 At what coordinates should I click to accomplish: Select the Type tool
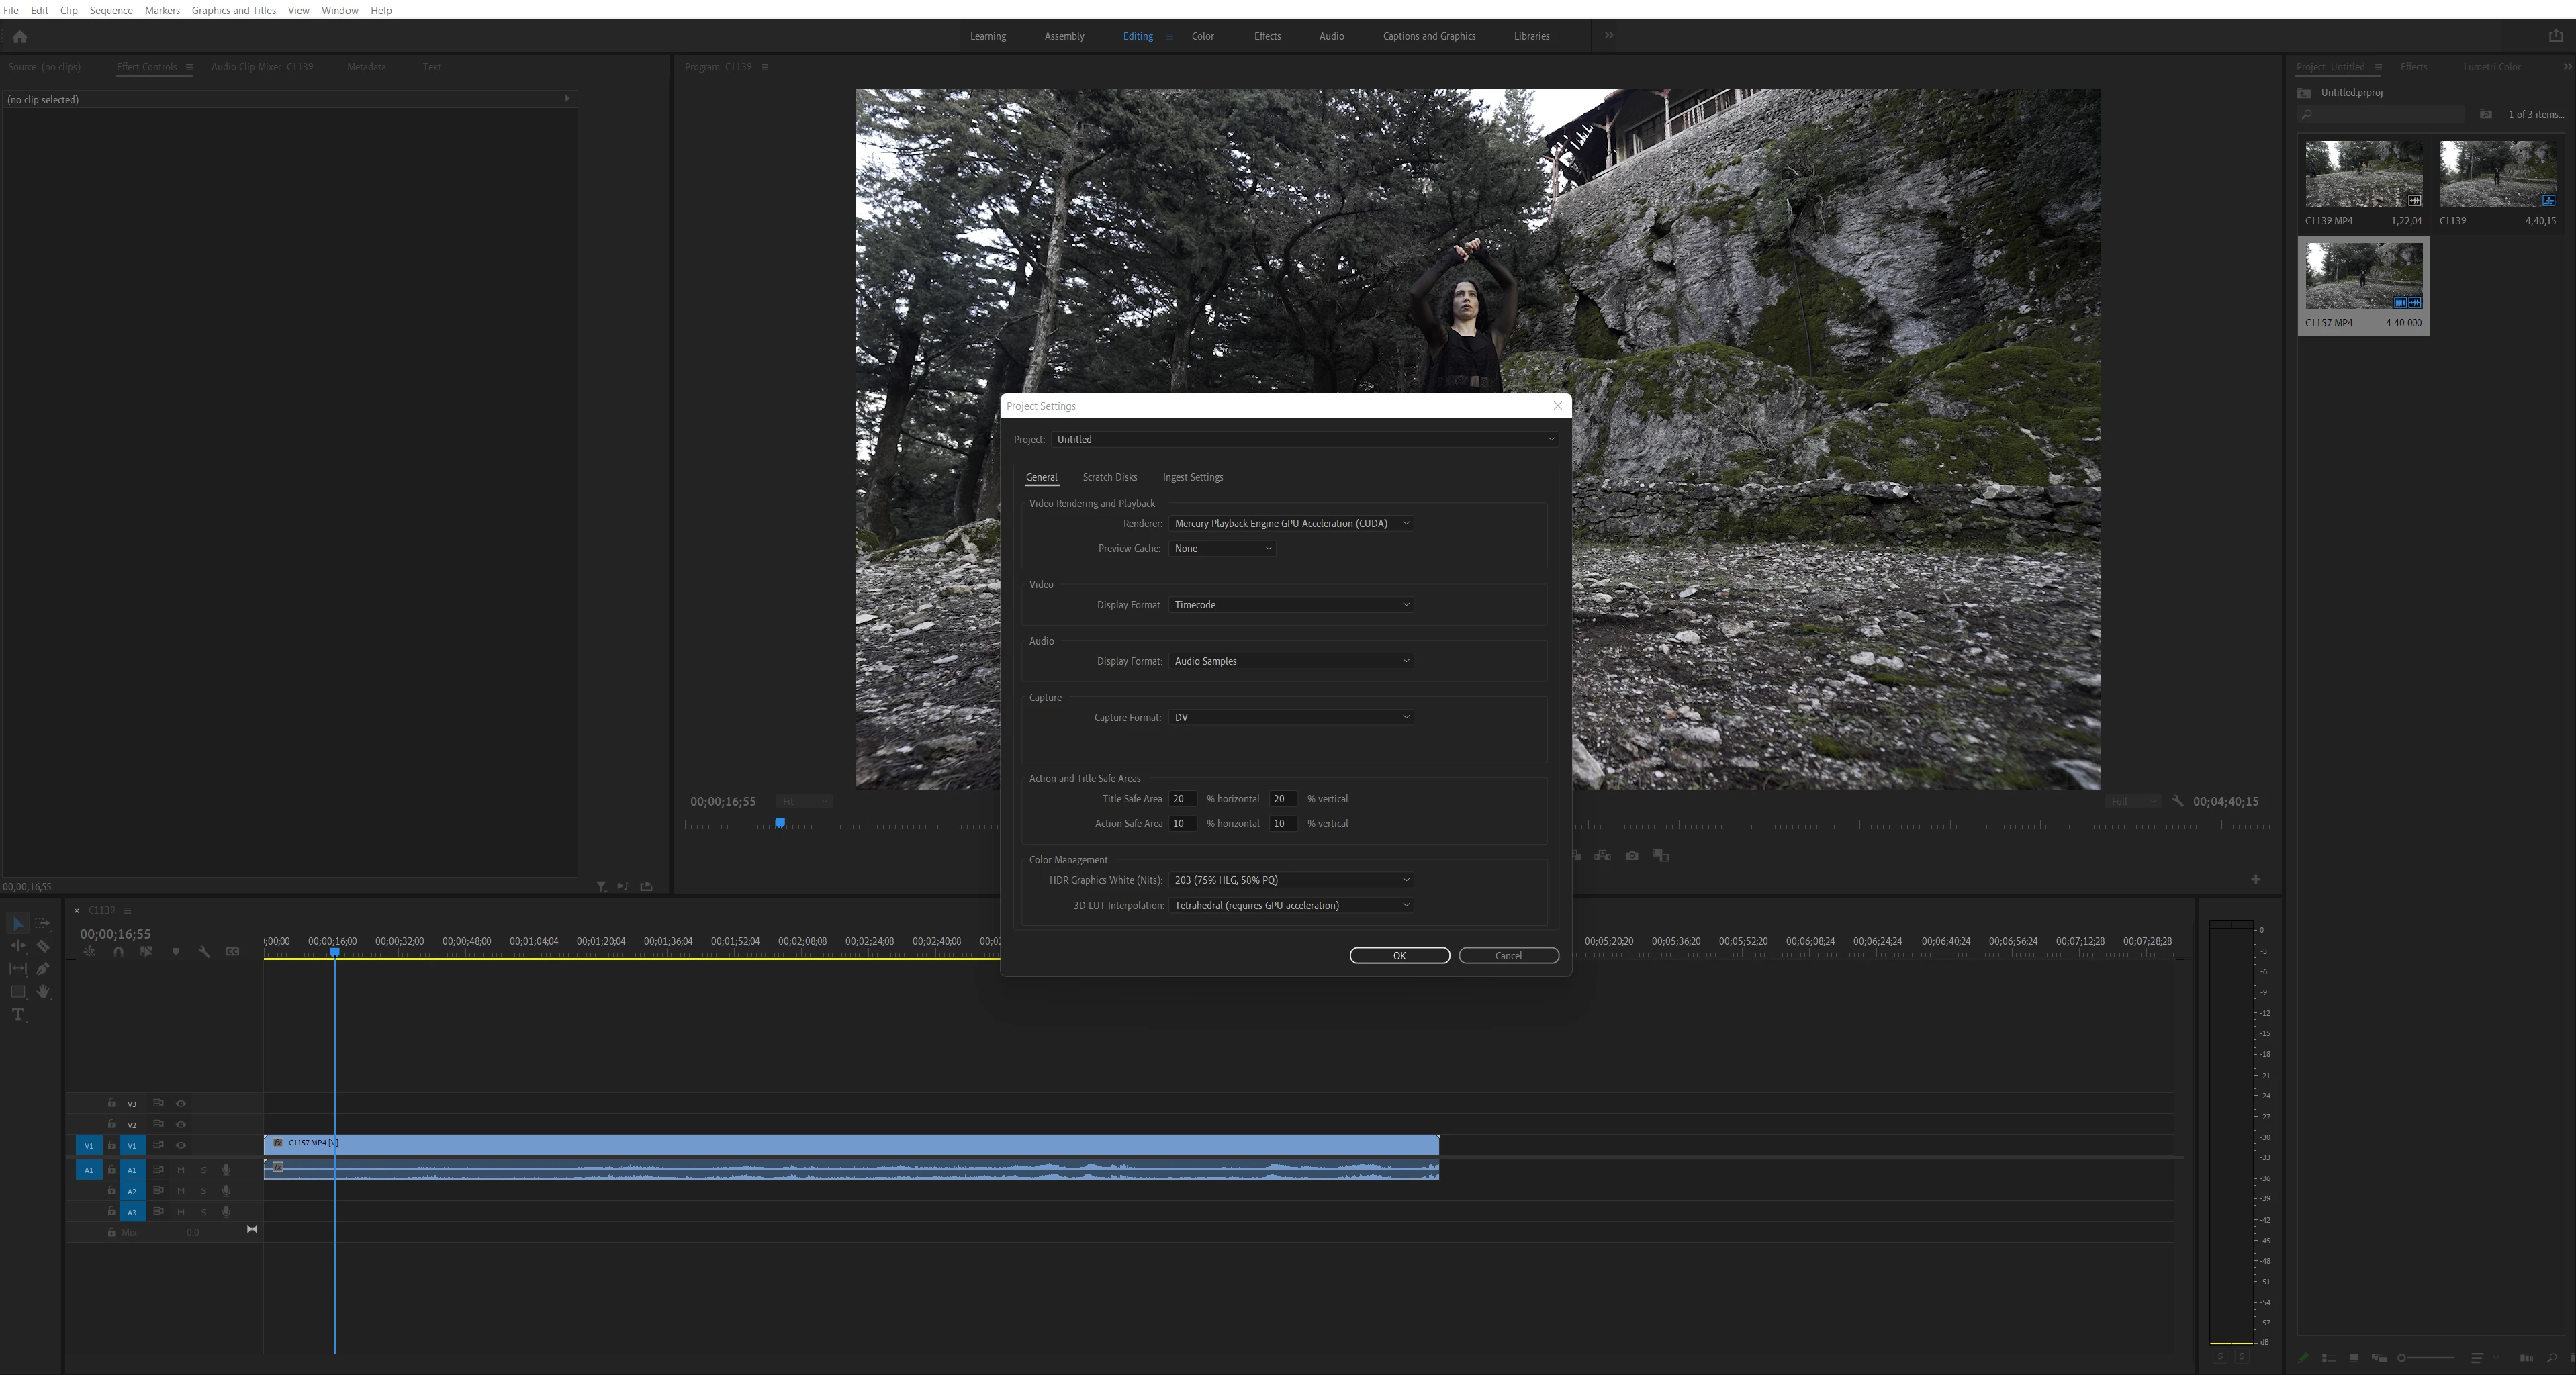pyautogui.click(x=18, y=1015)
